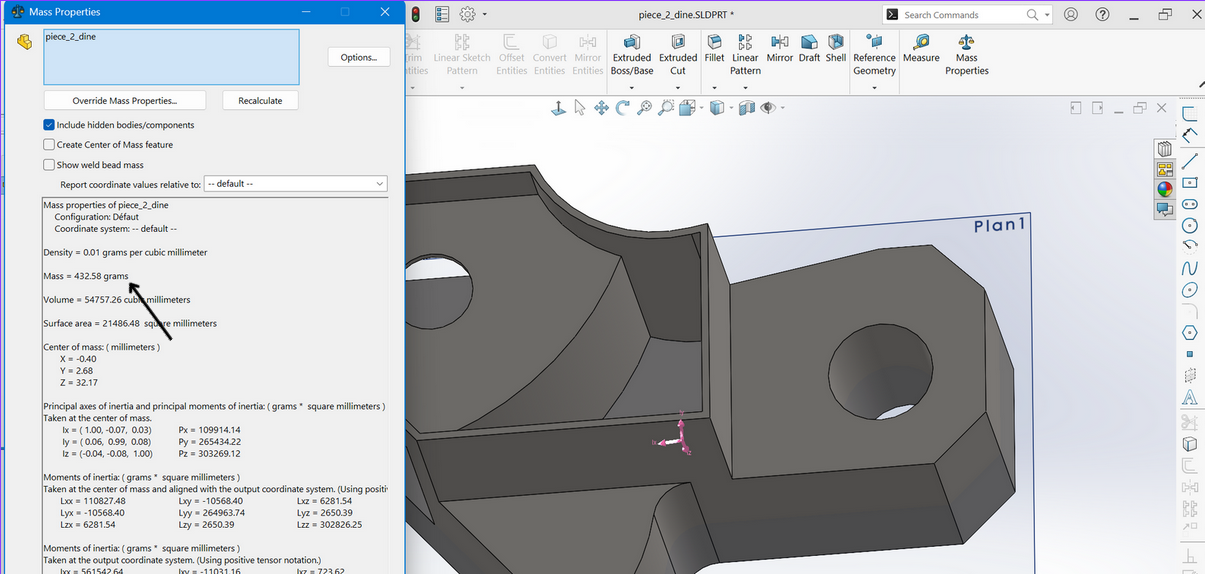Activate the Pan move view tool
The height and width of the screenshot is (574, 1205).
tap(601, 108)
